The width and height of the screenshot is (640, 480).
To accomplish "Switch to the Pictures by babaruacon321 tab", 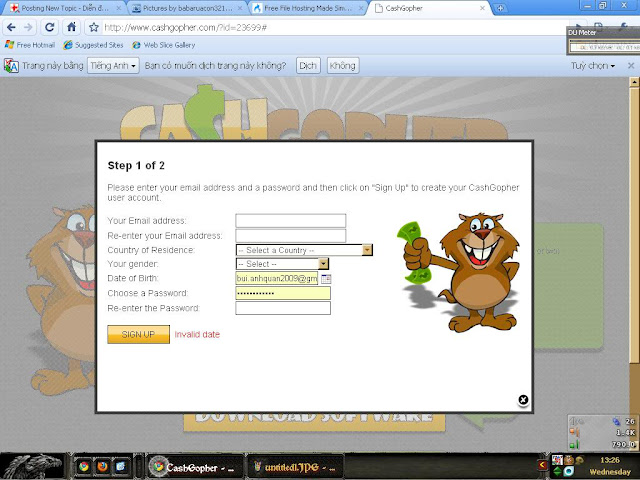I will 187,8.
